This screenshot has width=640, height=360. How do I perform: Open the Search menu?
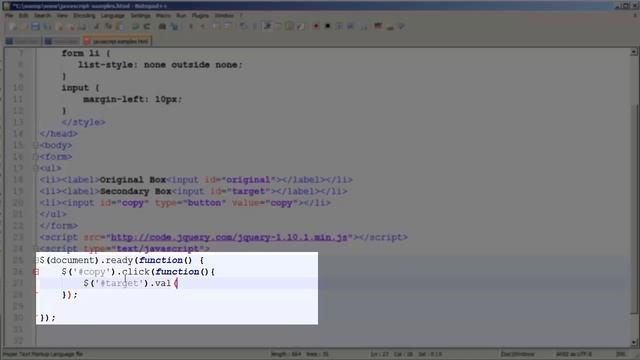pyautogui.click(x=42, y=16)
